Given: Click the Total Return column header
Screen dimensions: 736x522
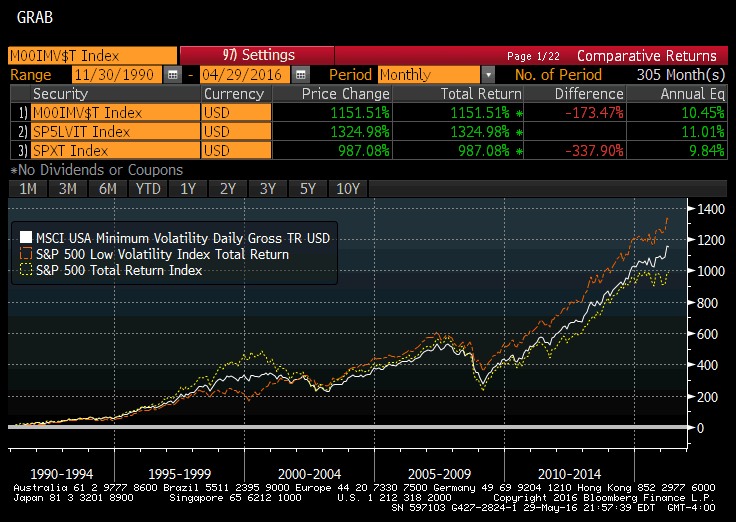Looking at the screenshot, I should pyautogui.click(x=458, y=94).
